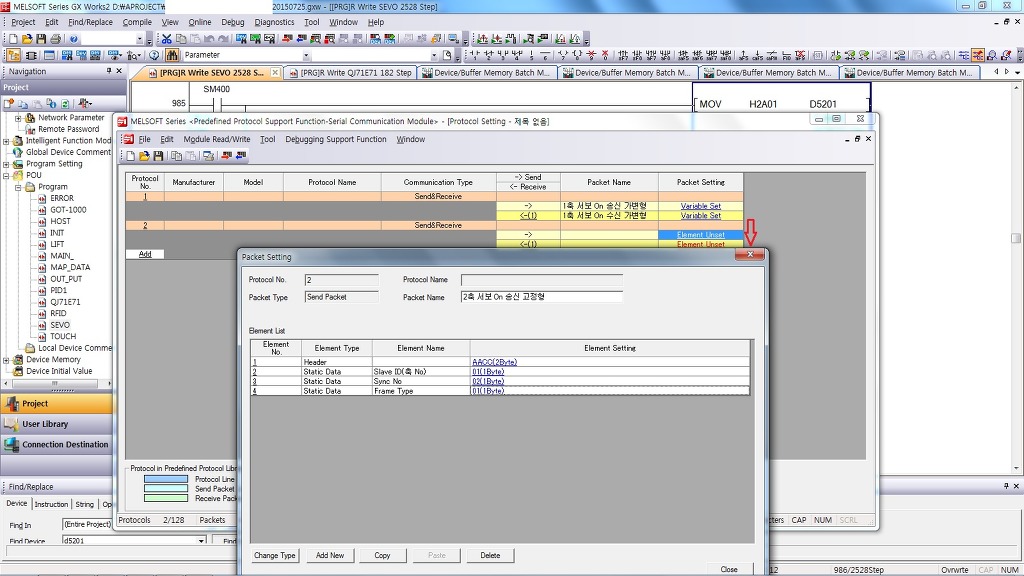Open the Connection Destination navigation view
This screenshot has height=576, width=1024.
[x=64, y=445]
